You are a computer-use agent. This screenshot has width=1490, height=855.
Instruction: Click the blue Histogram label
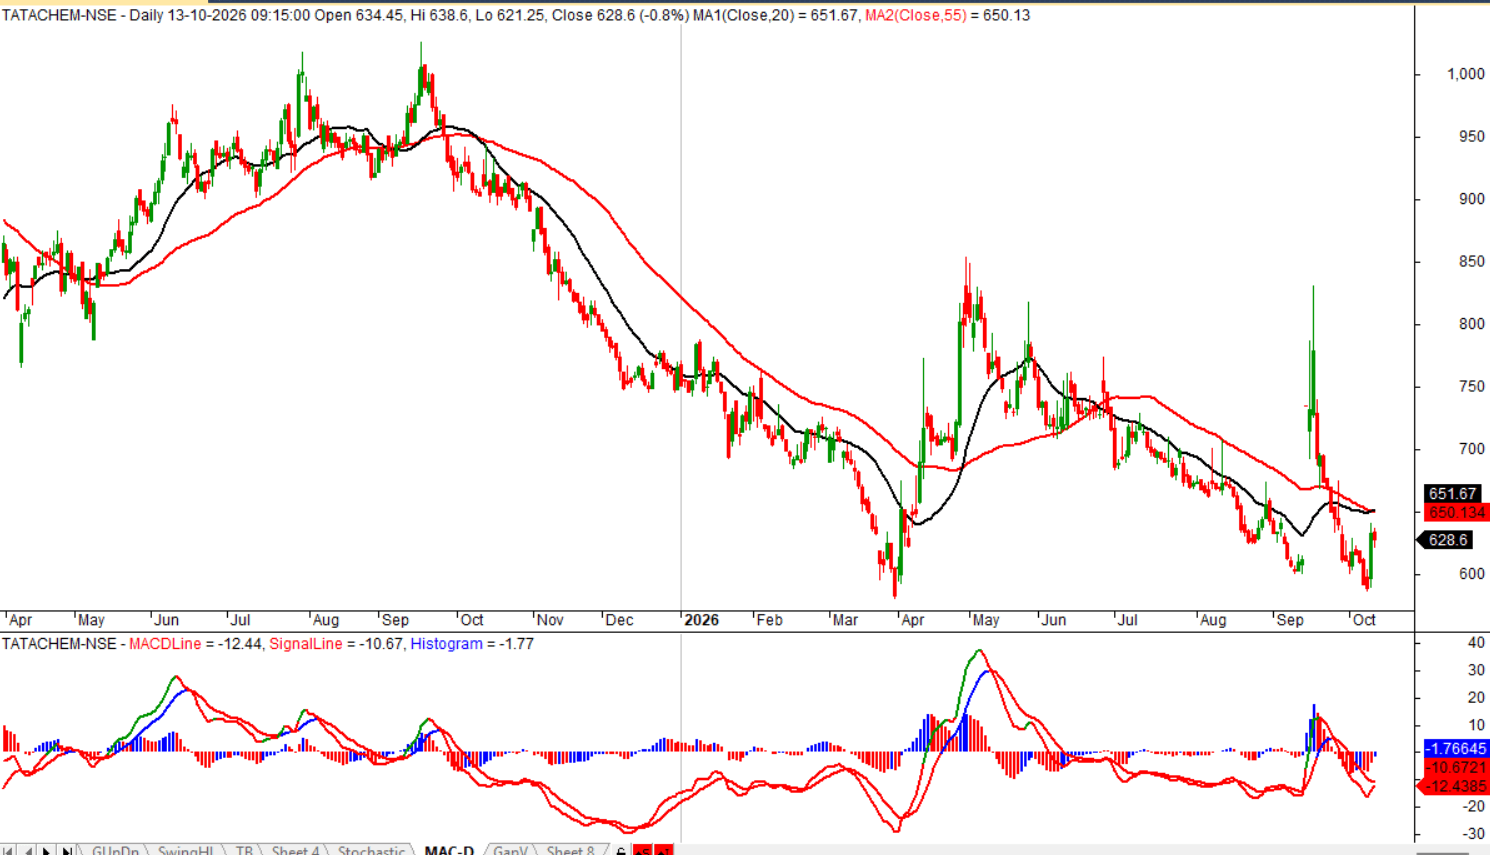(x=447, y=644)
